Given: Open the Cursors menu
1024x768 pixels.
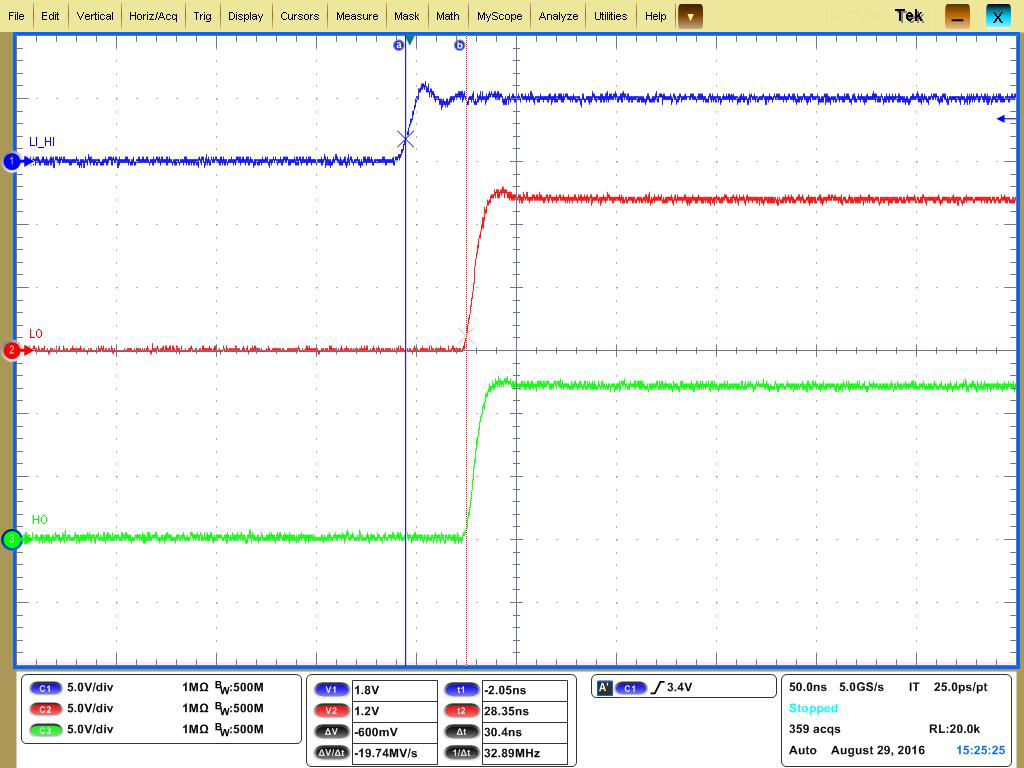Looking at the screenshot, I should tap(300, 16).
